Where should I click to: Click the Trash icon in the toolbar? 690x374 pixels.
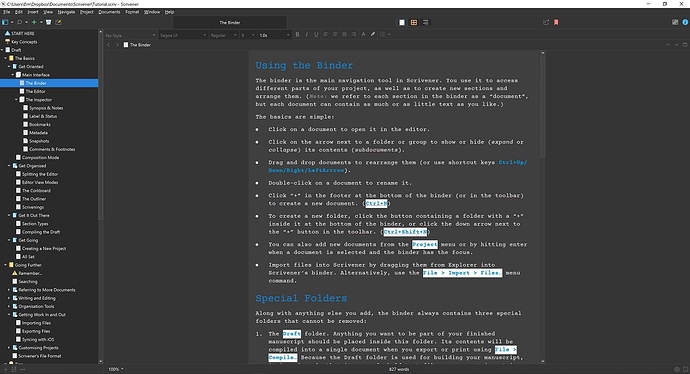pyautogui.click(x=48, y=22)
